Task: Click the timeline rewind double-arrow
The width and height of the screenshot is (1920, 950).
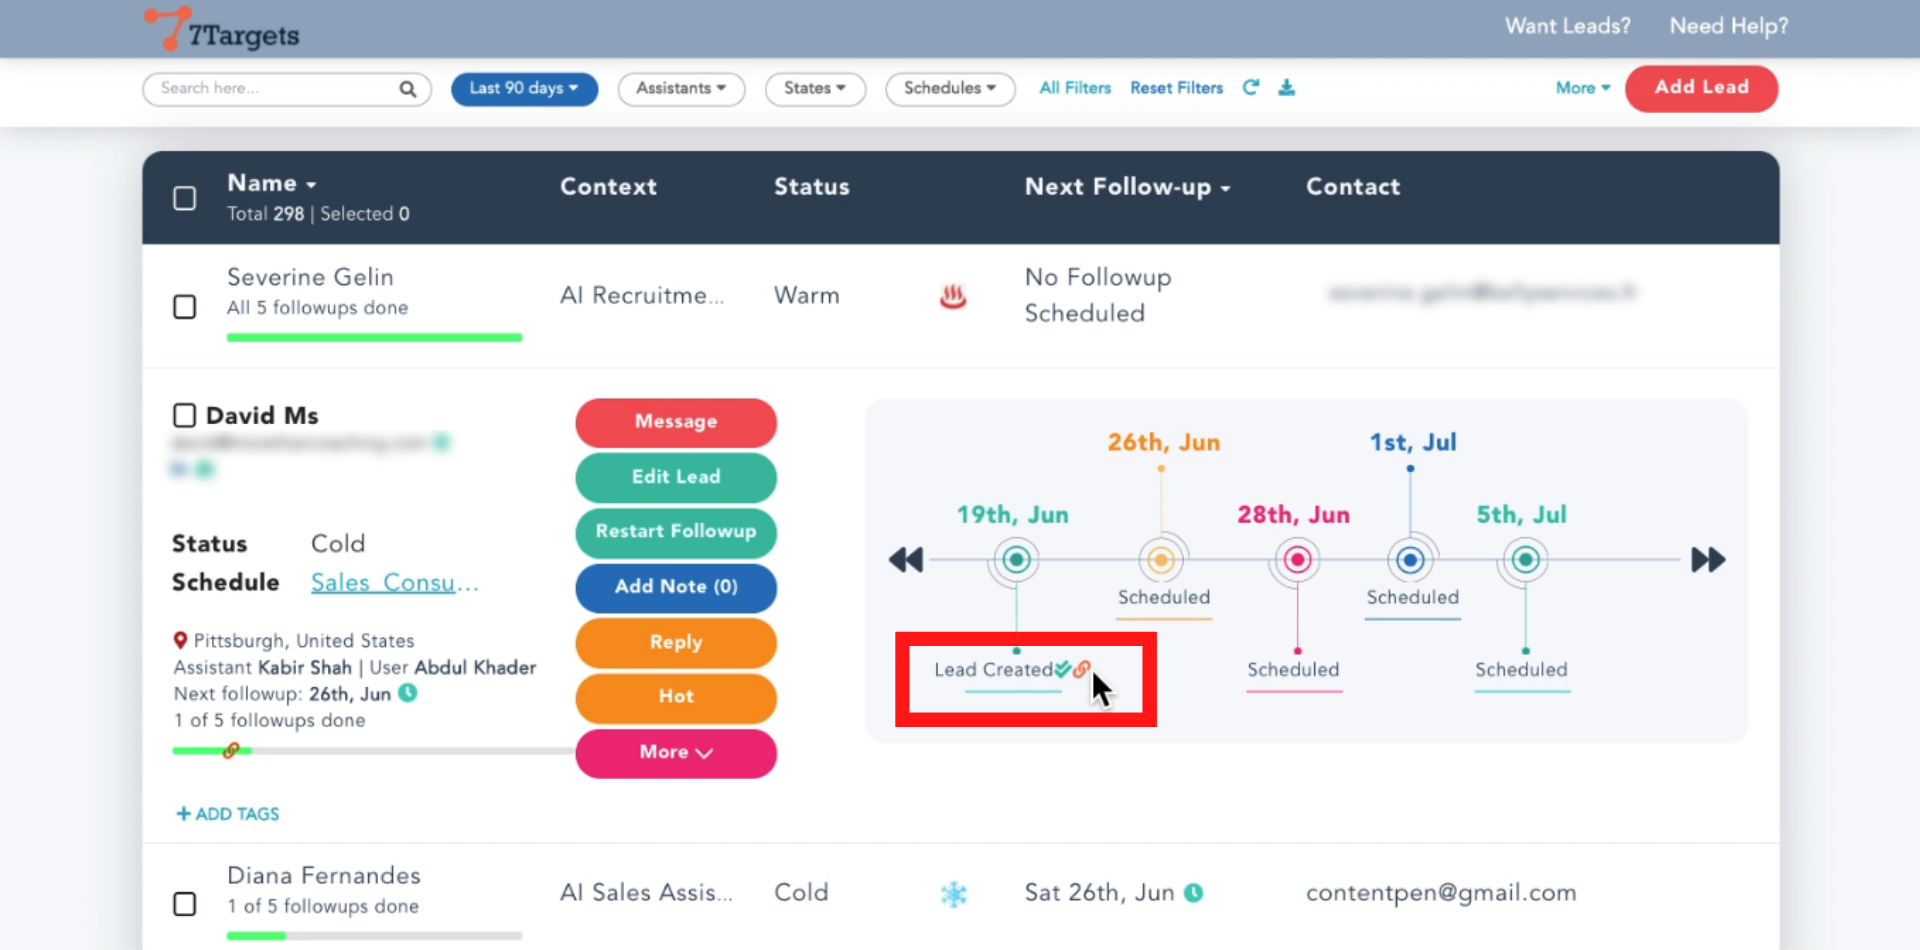Action: tap(906, 560)
